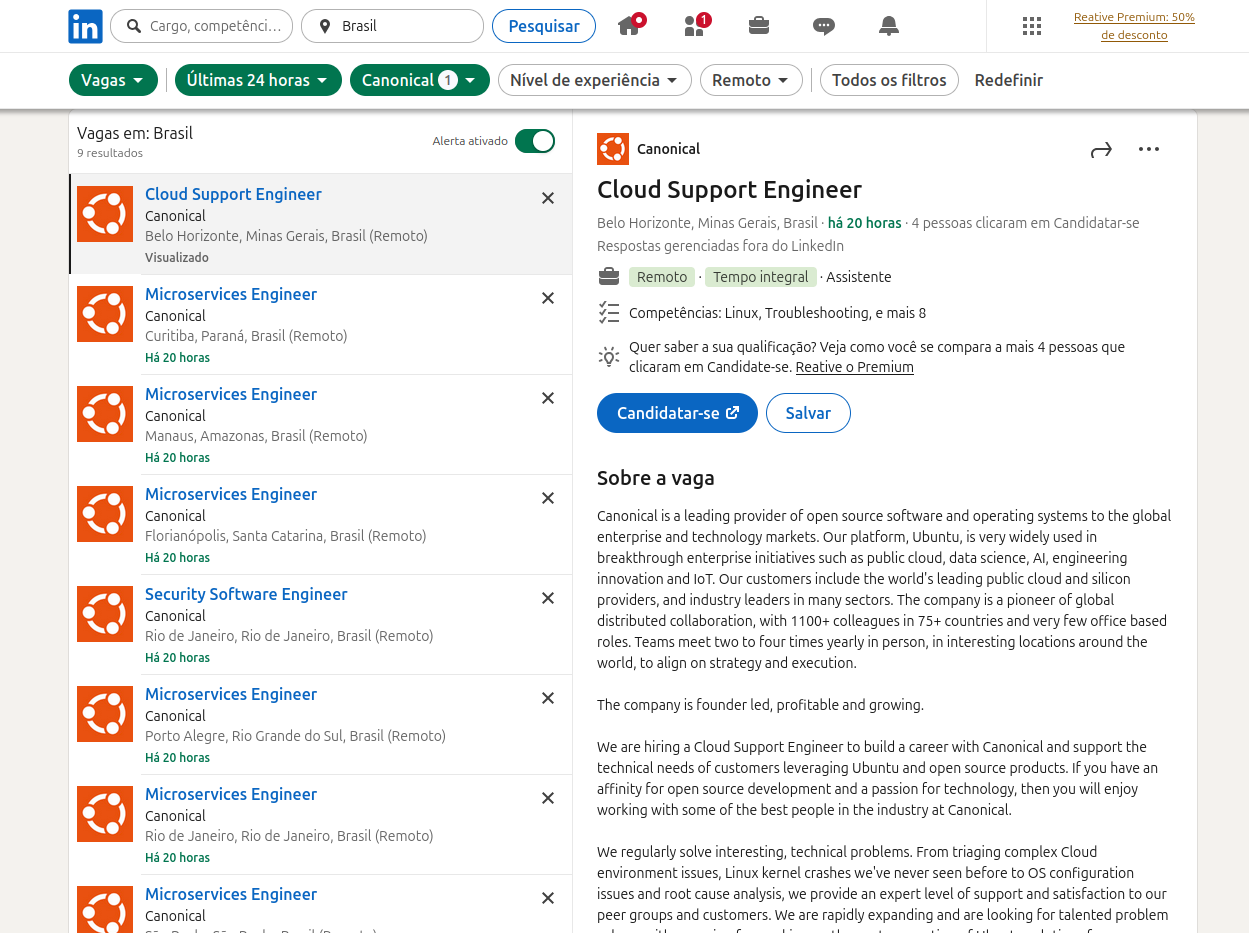
Task: Open My Network people icon
Action: tap(695, 26)
